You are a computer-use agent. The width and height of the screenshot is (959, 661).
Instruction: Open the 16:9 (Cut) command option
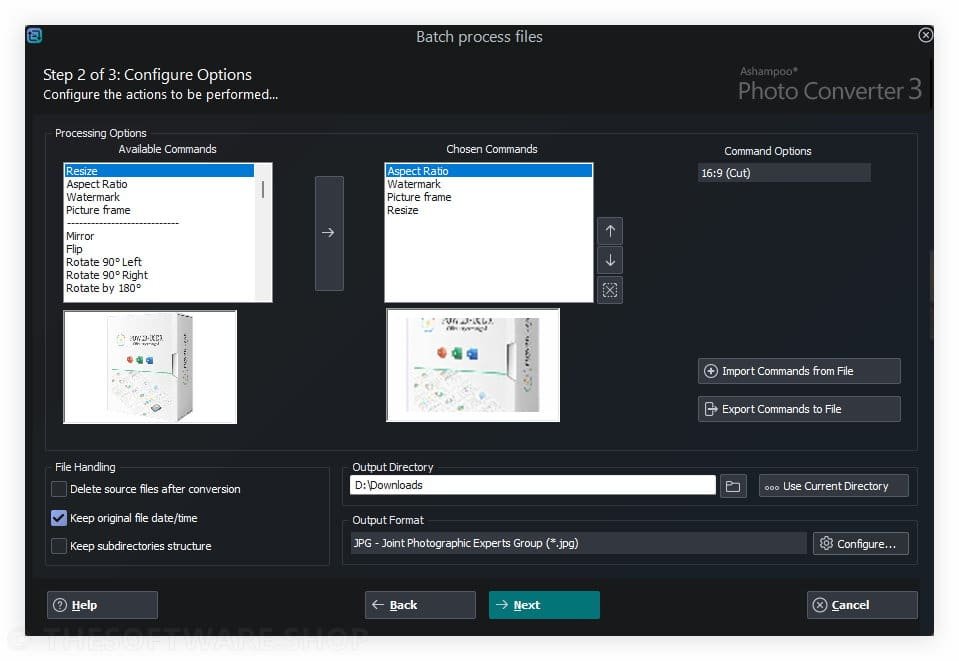click(x=783, y=173)
